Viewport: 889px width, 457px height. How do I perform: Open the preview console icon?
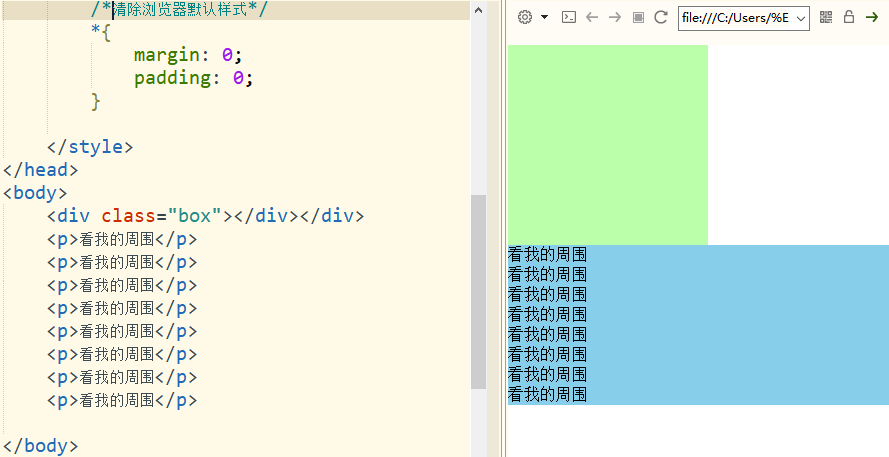pos(569,17)
